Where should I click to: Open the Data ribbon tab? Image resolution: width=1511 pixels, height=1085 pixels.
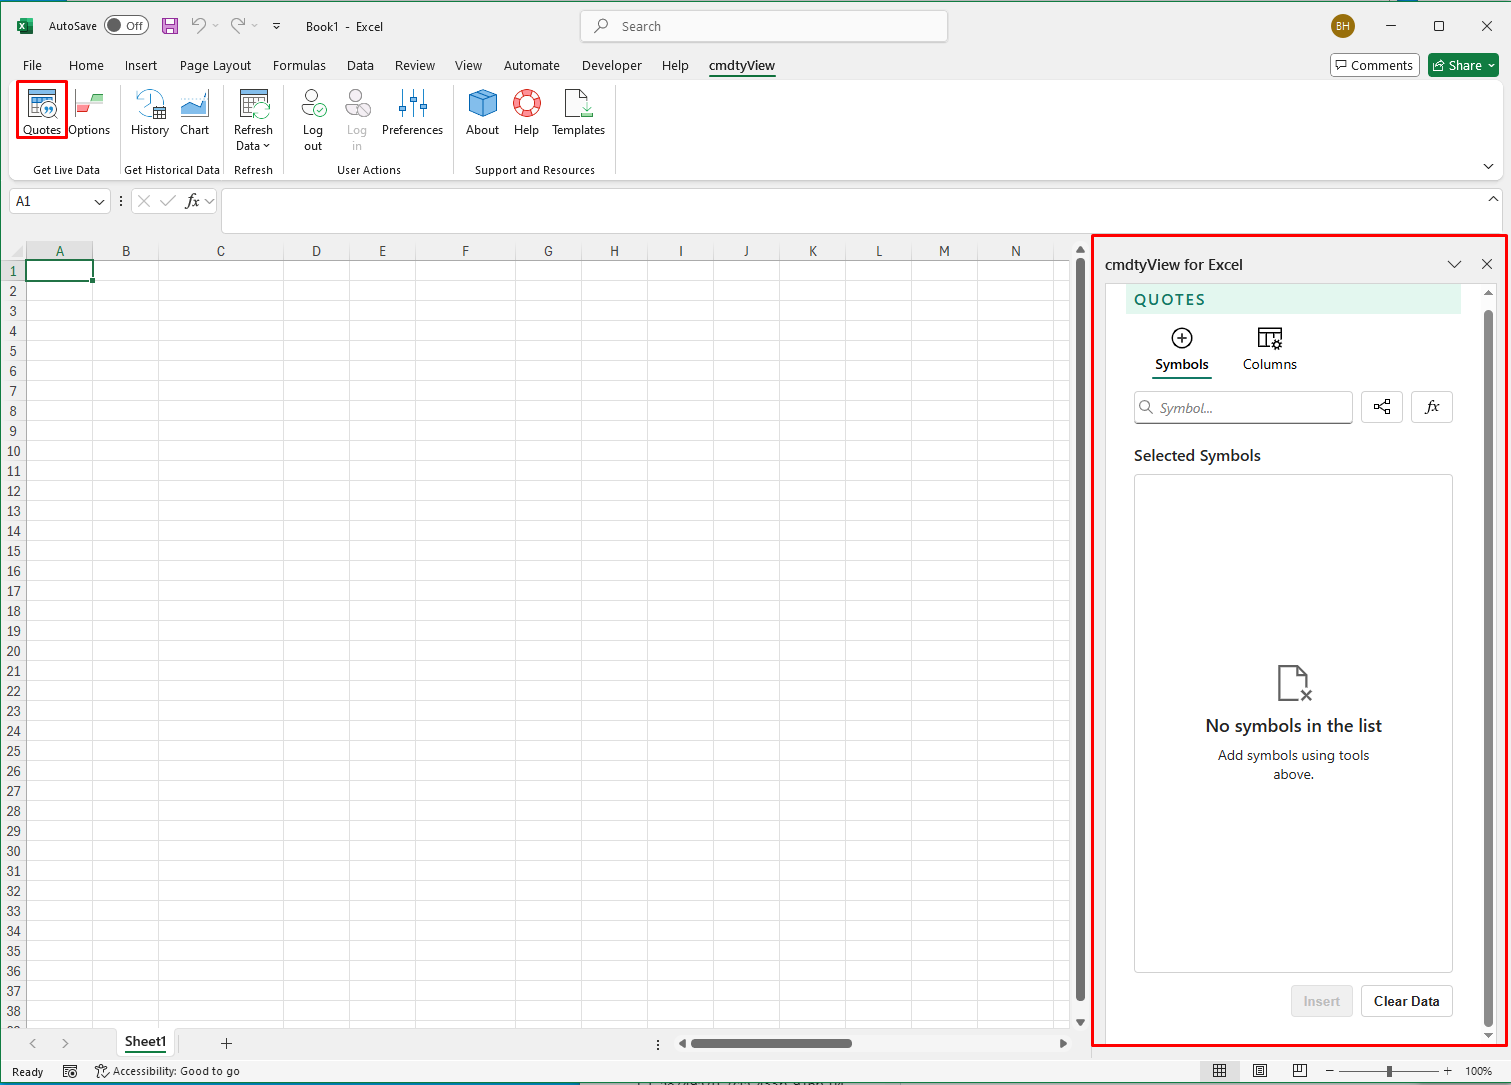360,65
